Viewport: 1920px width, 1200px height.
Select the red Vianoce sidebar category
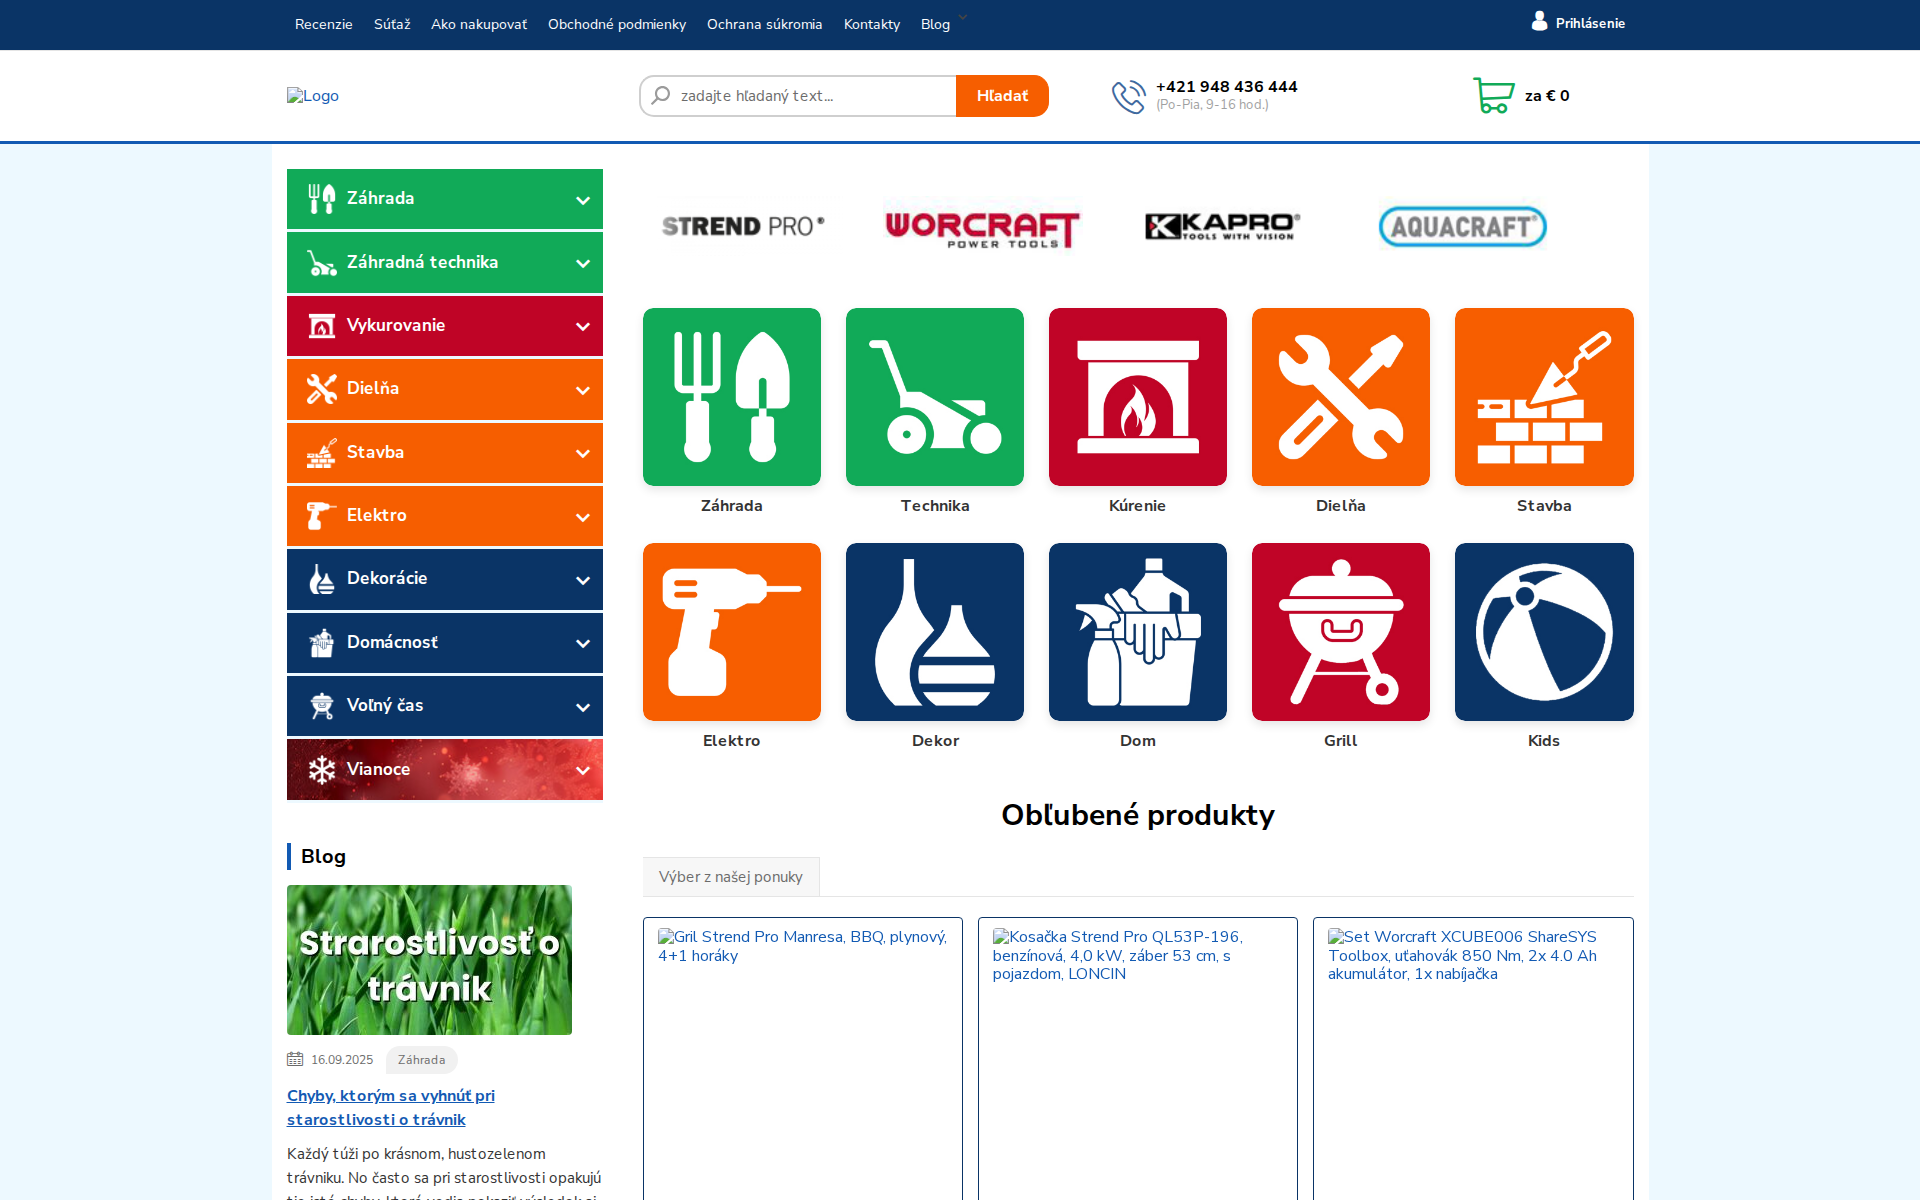[x=444, y=769]
